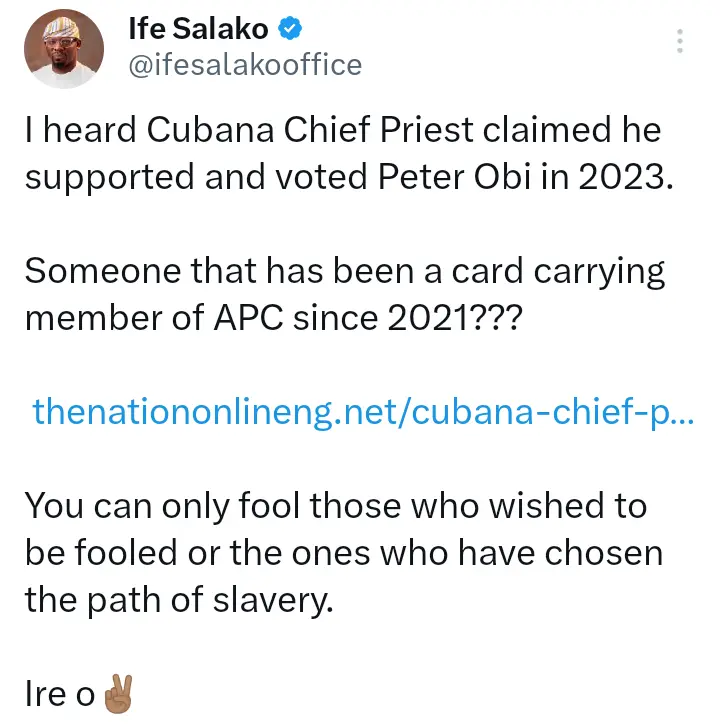Click the blue verified badge
The image size is (720, 728).
tap(290, 30)
